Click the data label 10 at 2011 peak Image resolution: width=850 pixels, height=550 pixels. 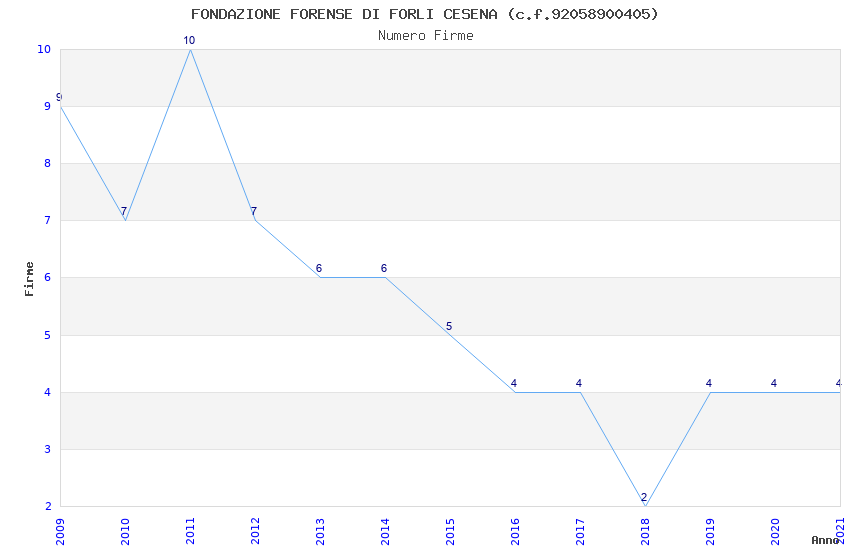(x=189, y=41)
